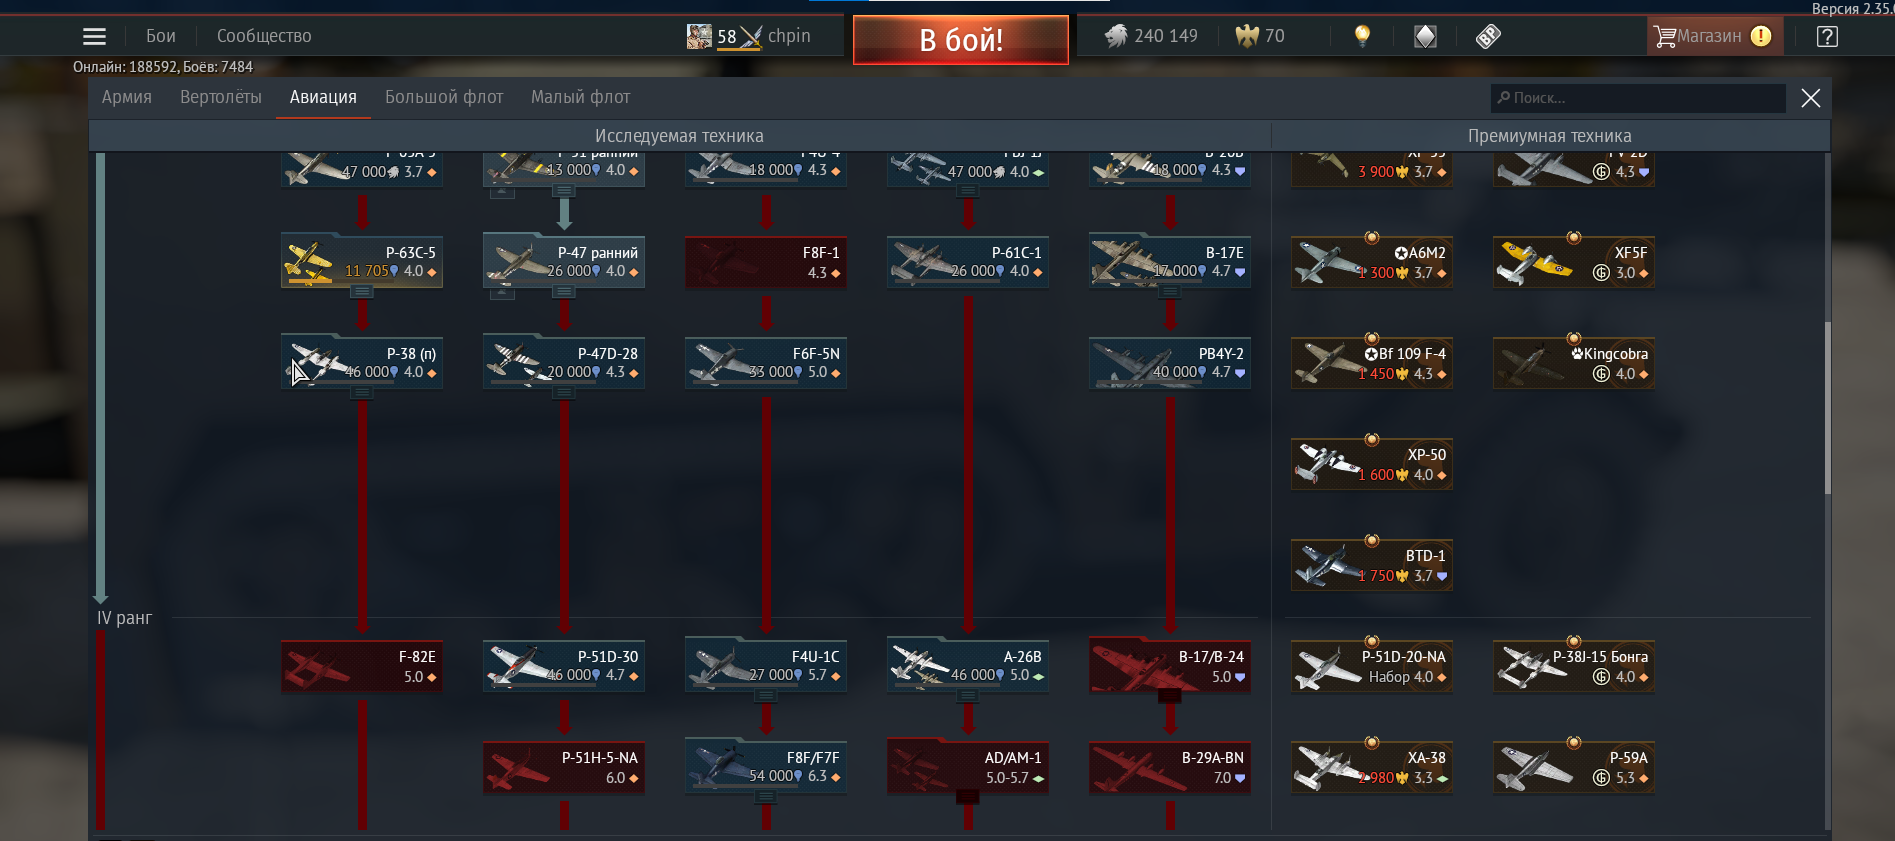
Task: Open the Сообщество menu
Action: point(264,36)
